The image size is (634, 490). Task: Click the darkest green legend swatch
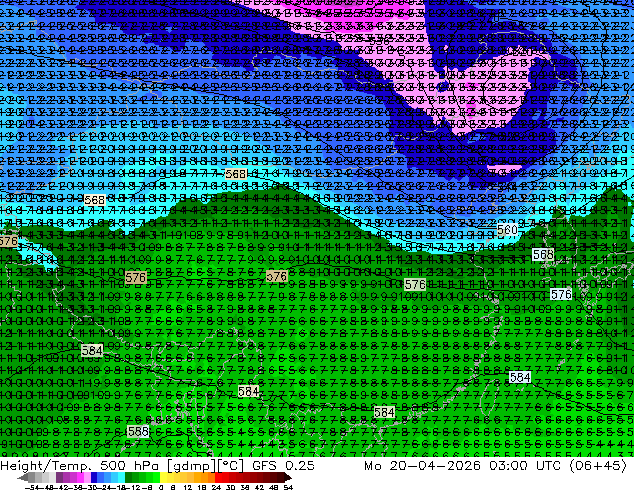pos(129,477)
